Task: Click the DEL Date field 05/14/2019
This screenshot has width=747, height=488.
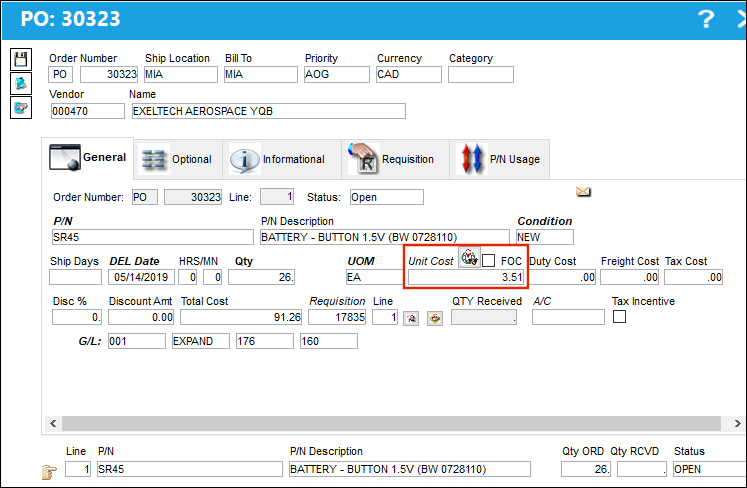Action: (x=141, y=277)
